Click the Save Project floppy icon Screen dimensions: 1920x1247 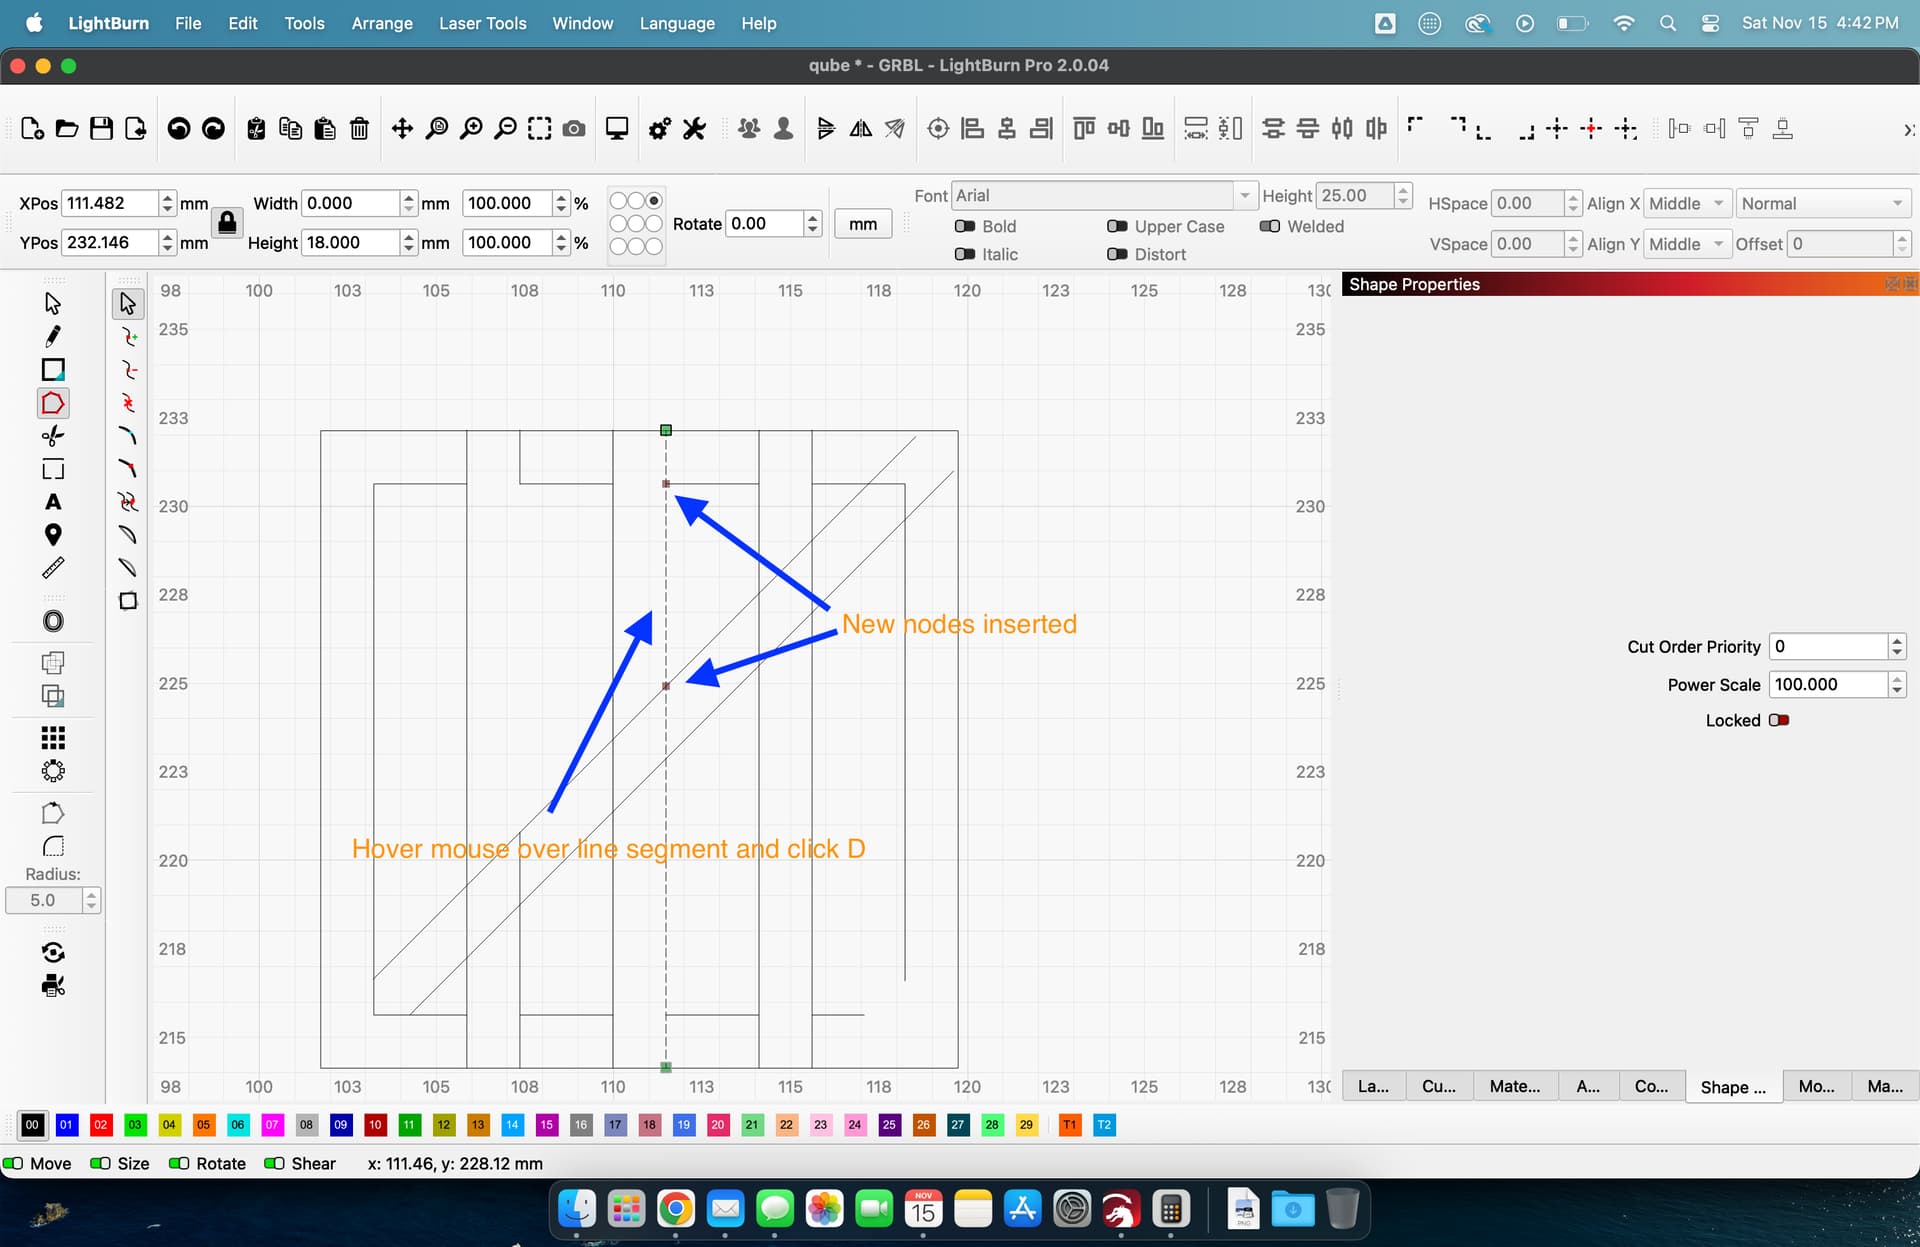pyautogui.click(x=101, y=129)
